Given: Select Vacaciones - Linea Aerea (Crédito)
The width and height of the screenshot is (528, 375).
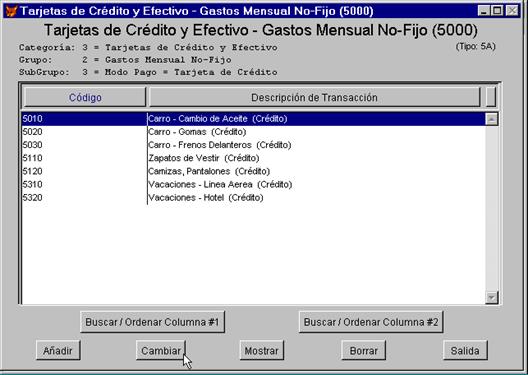Looking at the screenshot, I should pos(220,184).
